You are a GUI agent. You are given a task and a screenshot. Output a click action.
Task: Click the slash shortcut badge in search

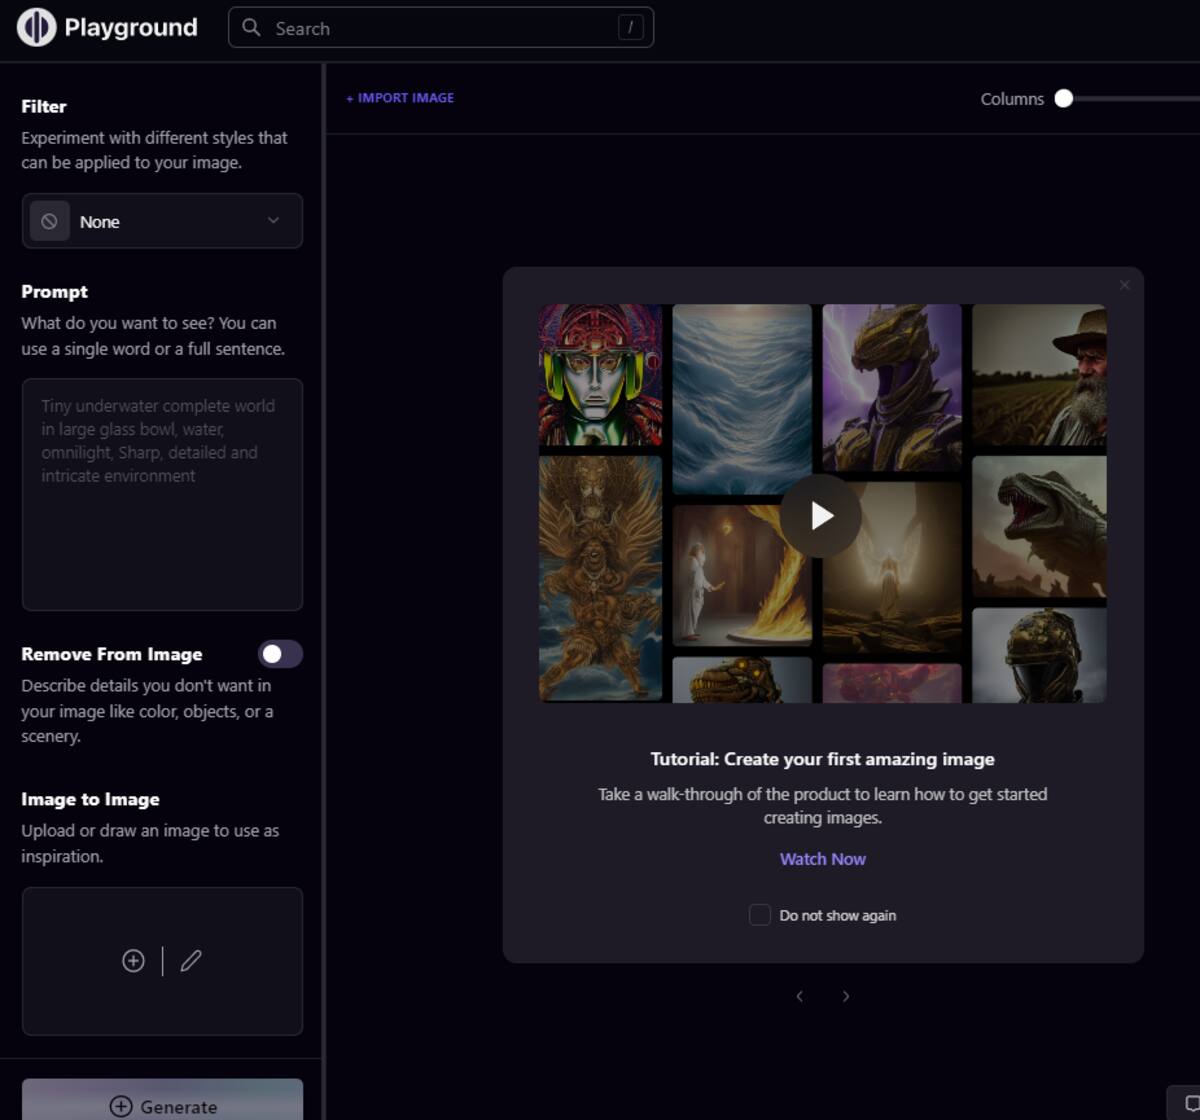630,28
